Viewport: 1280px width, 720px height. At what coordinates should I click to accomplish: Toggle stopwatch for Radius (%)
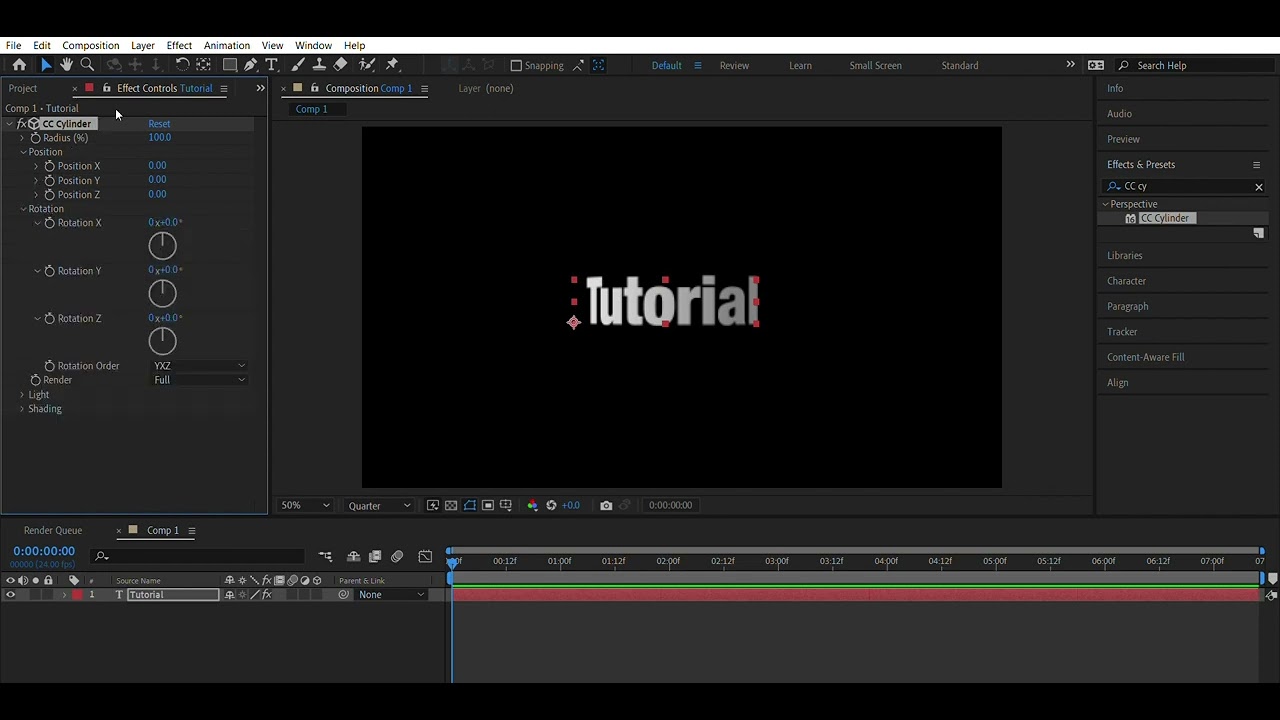pyautogui.click(x=35, y=138)
